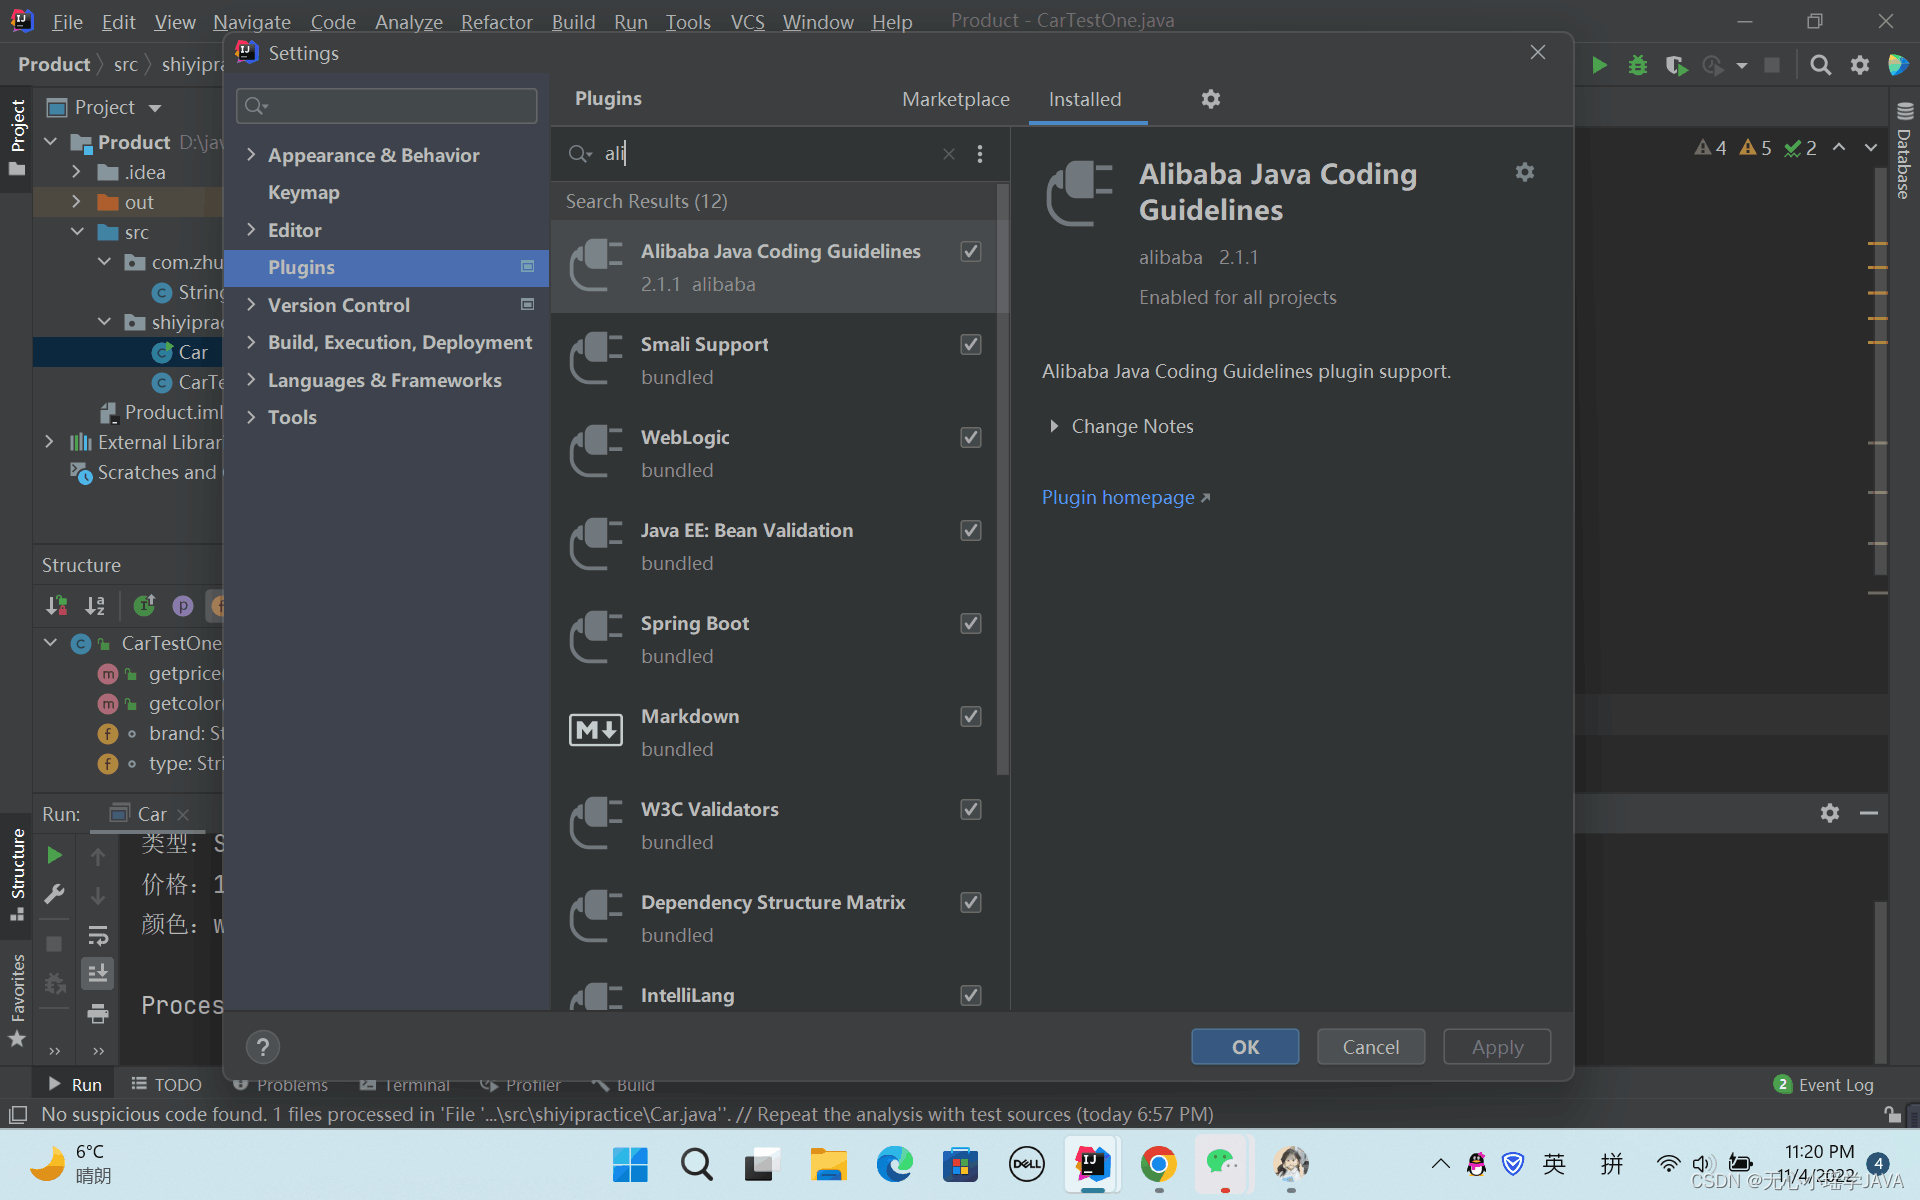Uncheck the Spring Boot plugin

970,623
